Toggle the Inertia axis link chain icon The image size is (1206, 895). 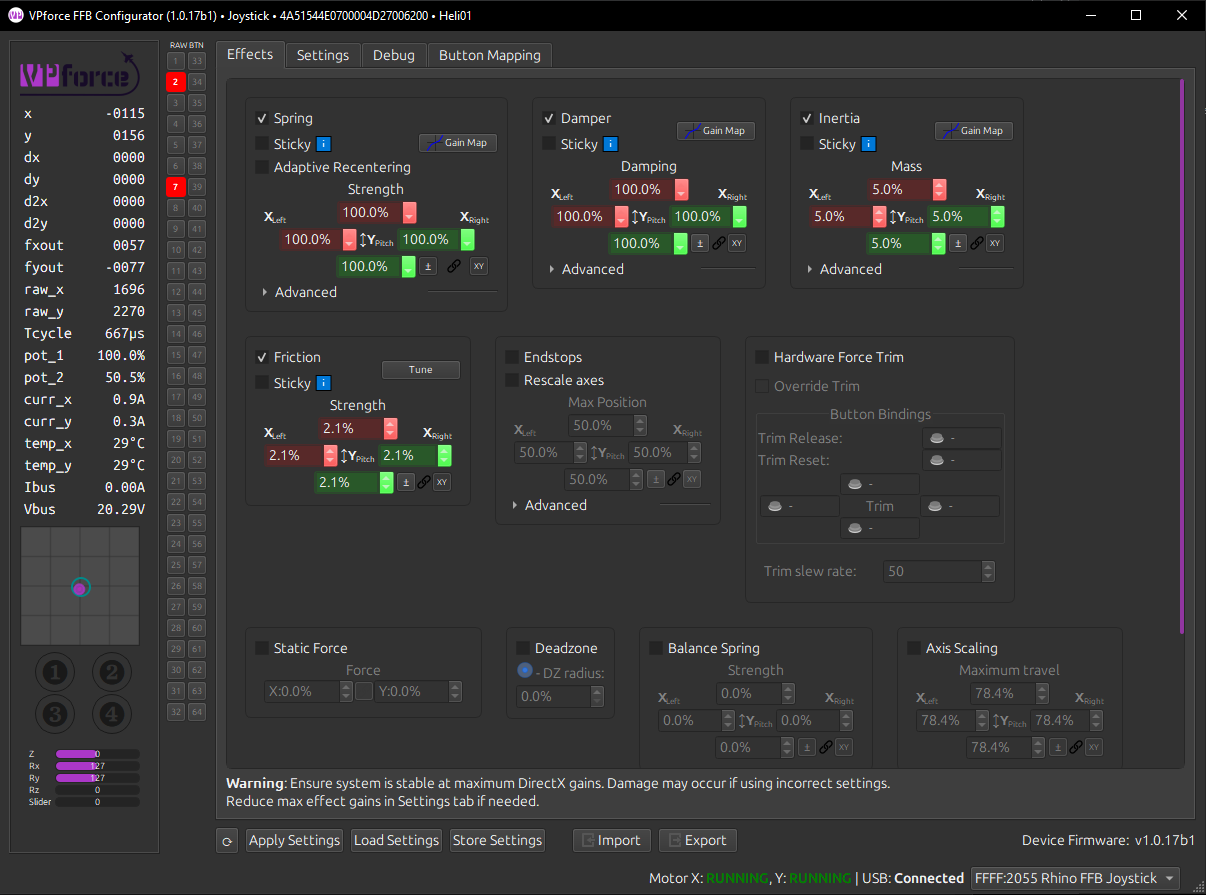(x=976, y=243)
